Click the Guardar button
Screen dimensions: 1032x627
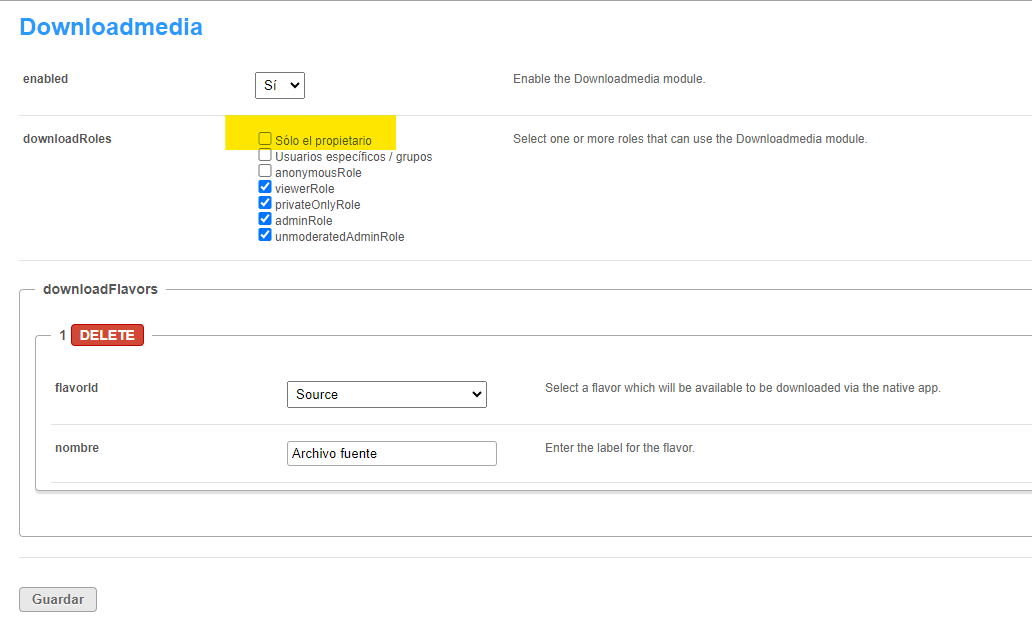[x=58, y=599]
